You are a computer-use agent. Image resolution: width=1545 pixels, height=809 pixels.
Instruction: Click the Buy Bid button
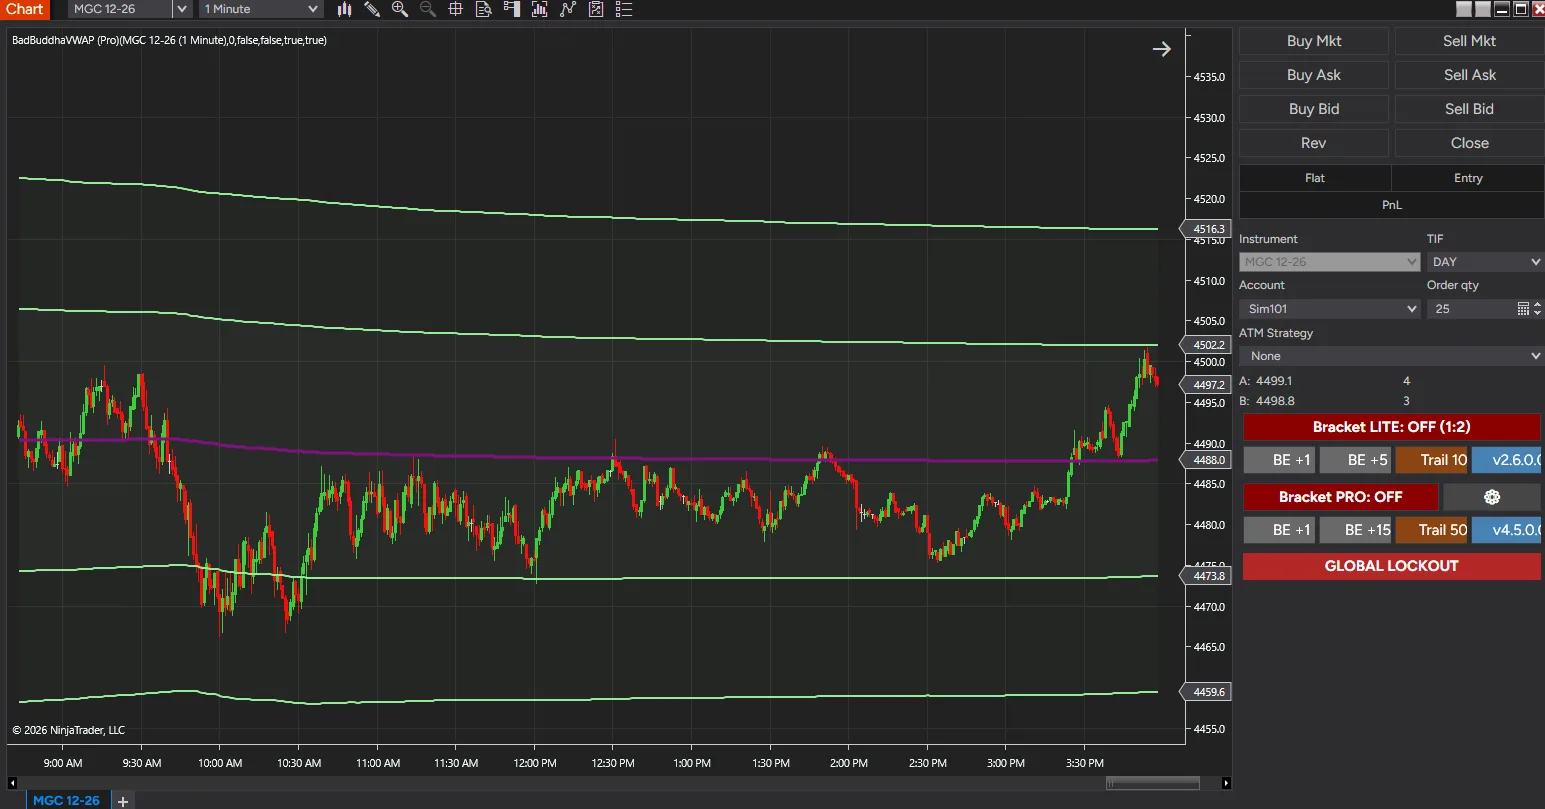point(1314,109)
